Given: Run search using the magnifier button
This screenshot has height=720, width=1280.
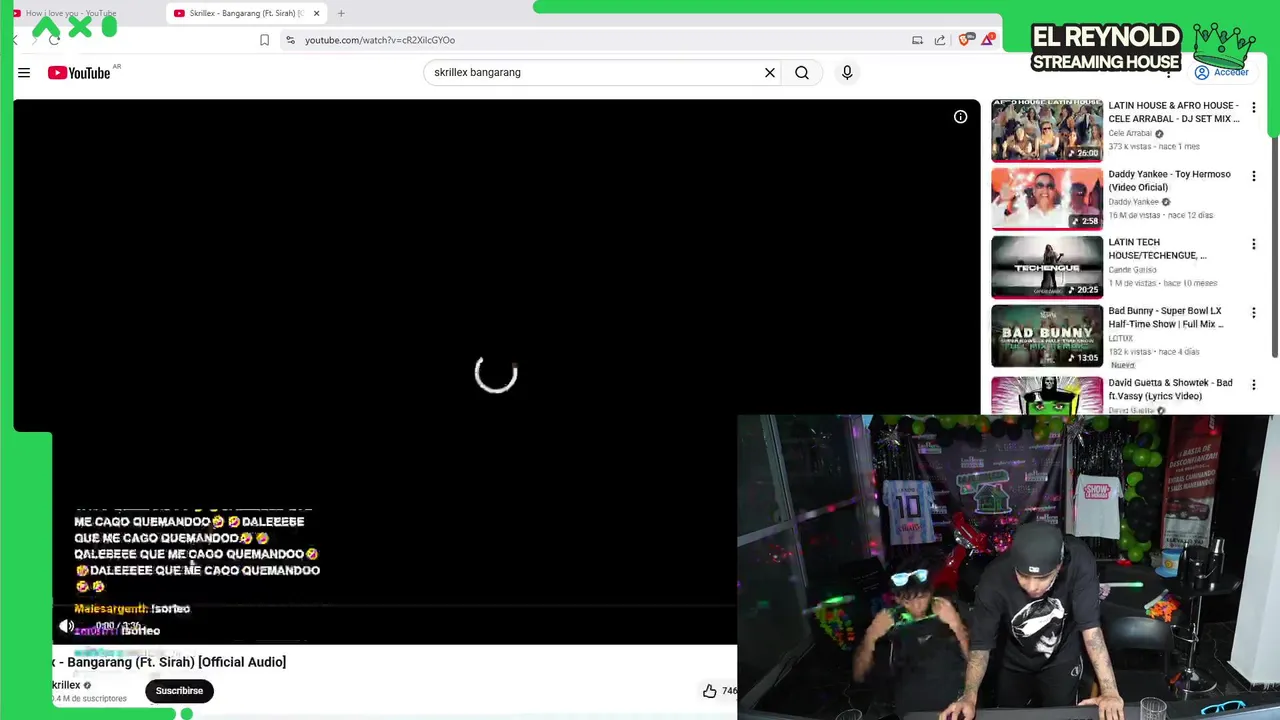Looking at the screenshot, I should click(802, 72).
